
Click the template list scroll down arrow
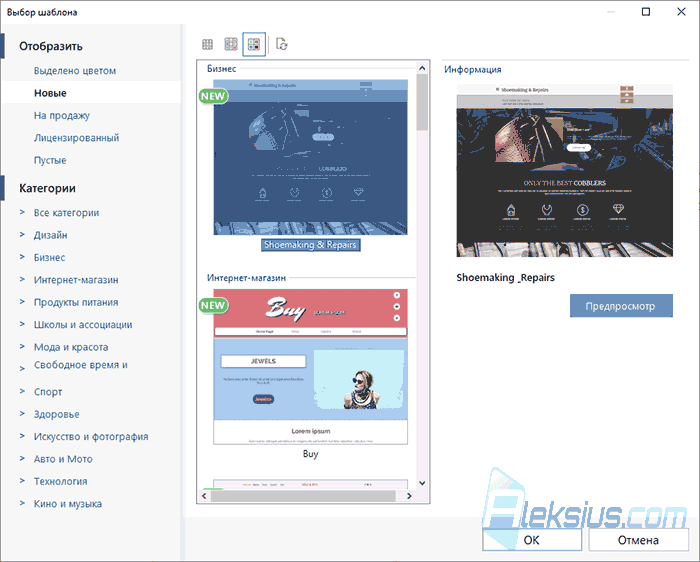(422, 483)
